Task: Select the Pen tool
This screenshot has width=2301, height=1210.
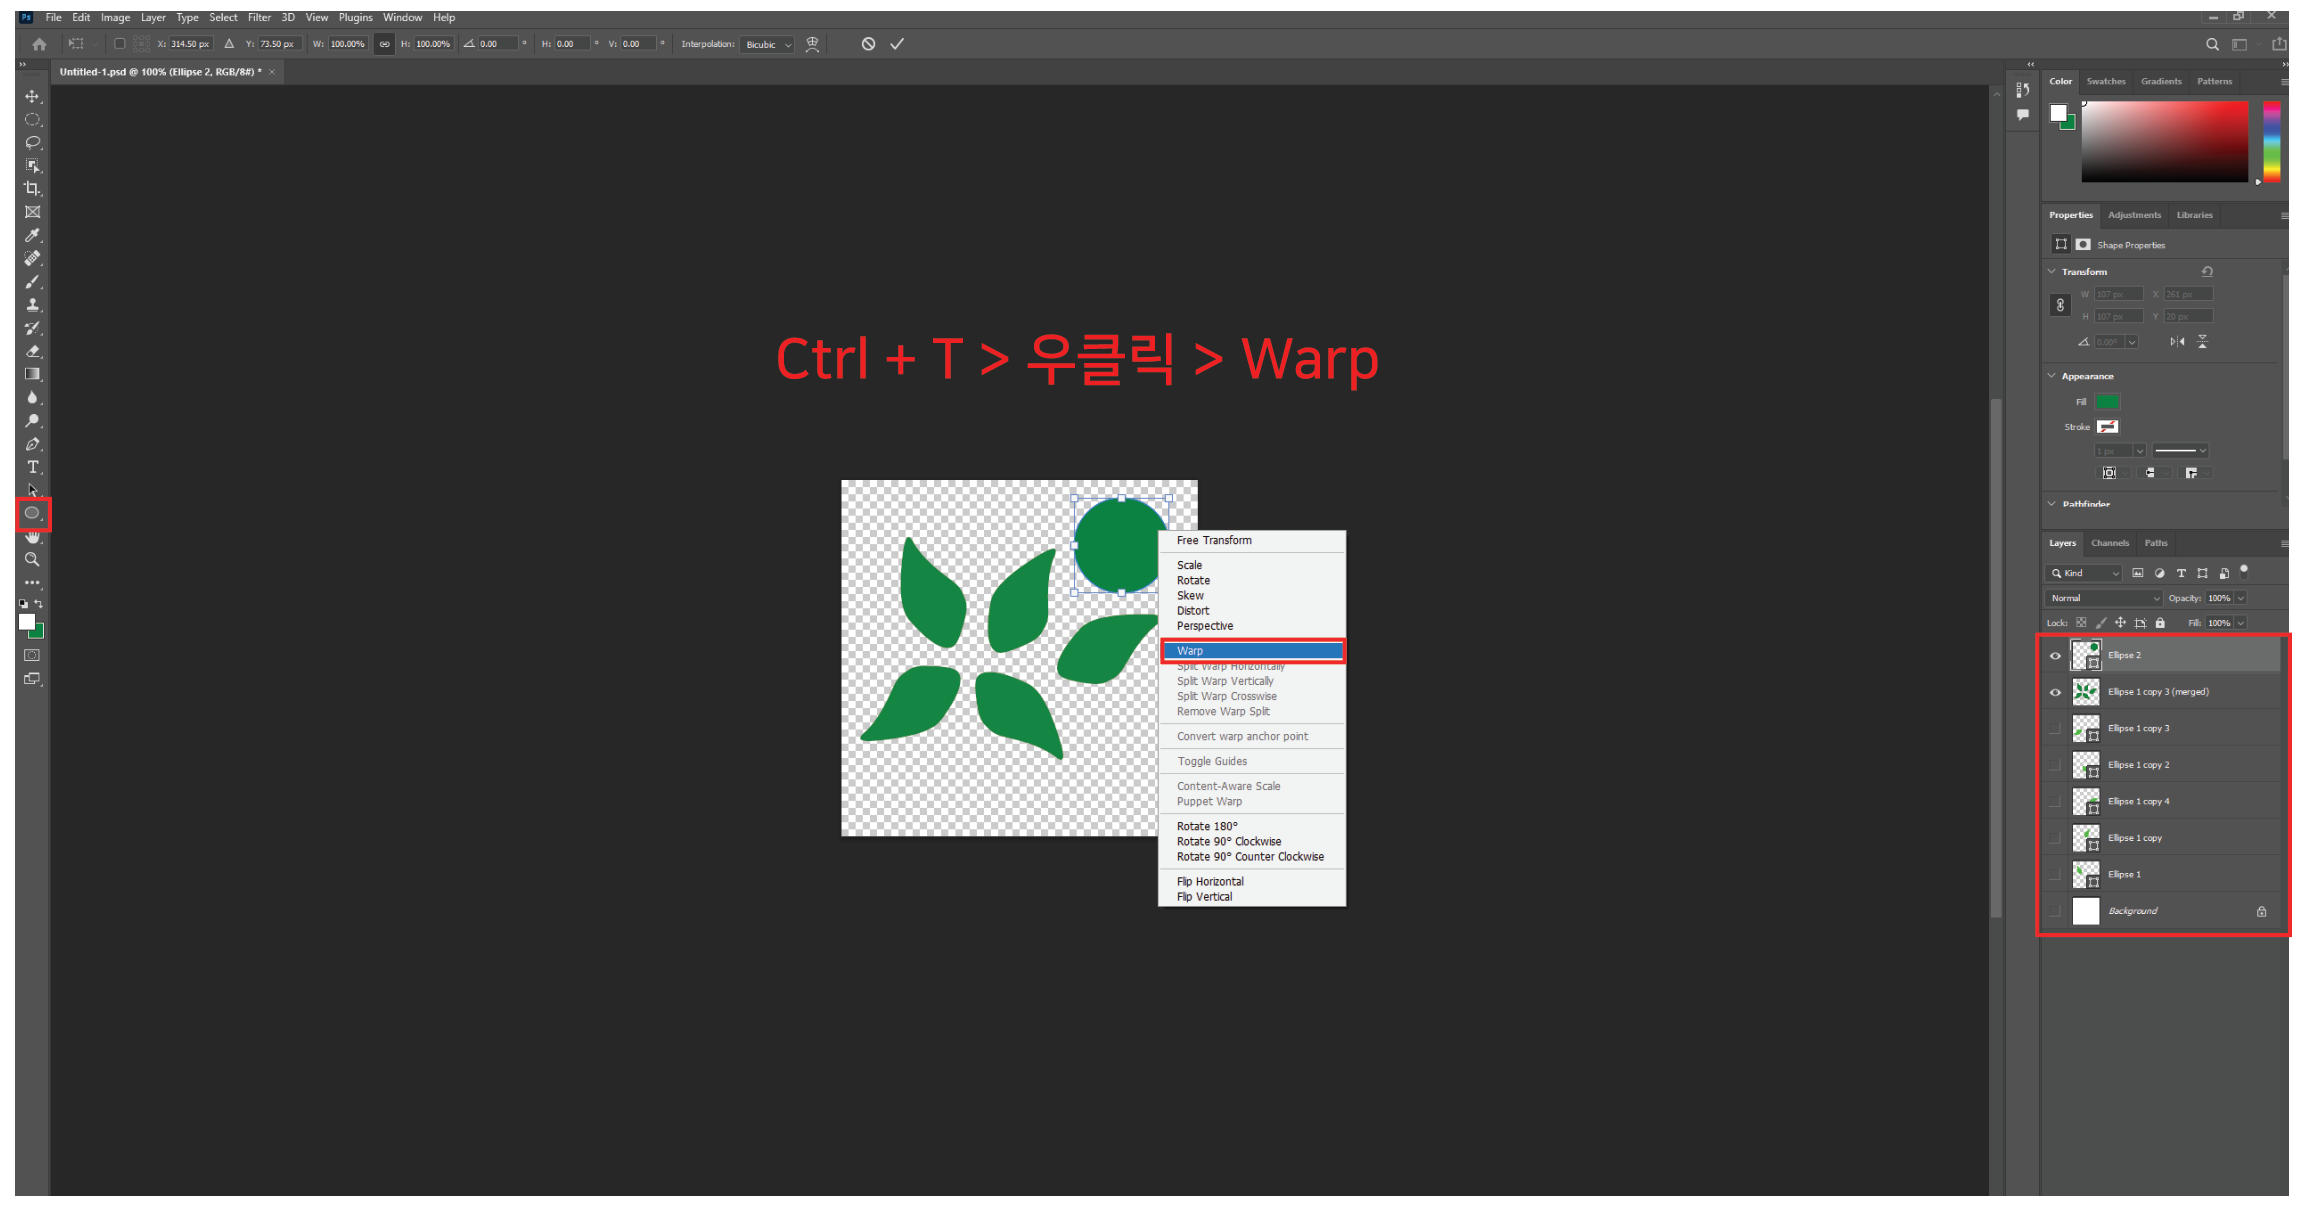Action: [x=32, y=444]
